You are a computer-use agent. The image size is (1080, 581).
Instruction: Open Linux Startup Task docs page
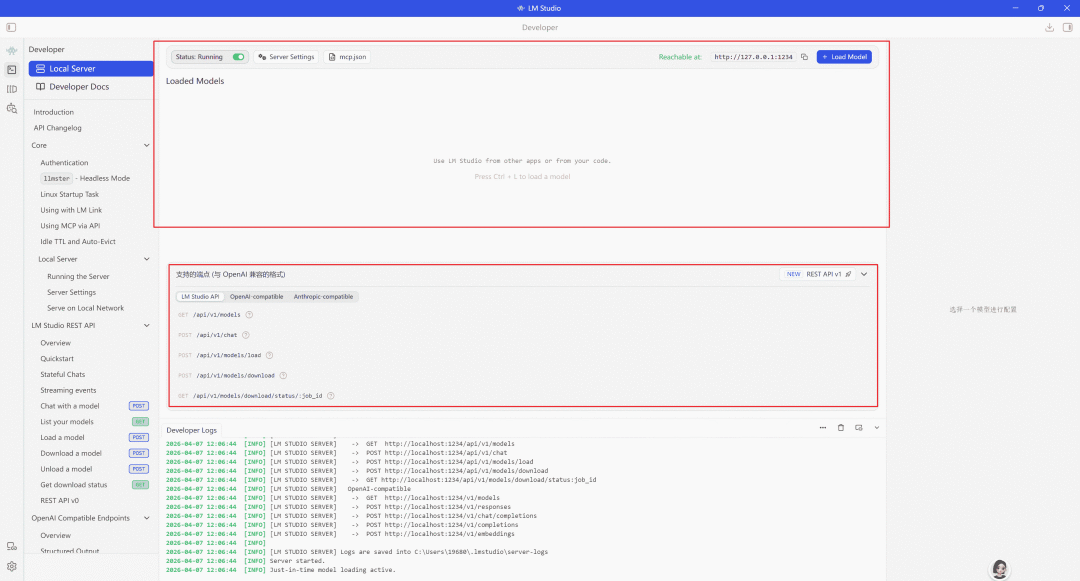pyautogui.click(x=70, y=195)
